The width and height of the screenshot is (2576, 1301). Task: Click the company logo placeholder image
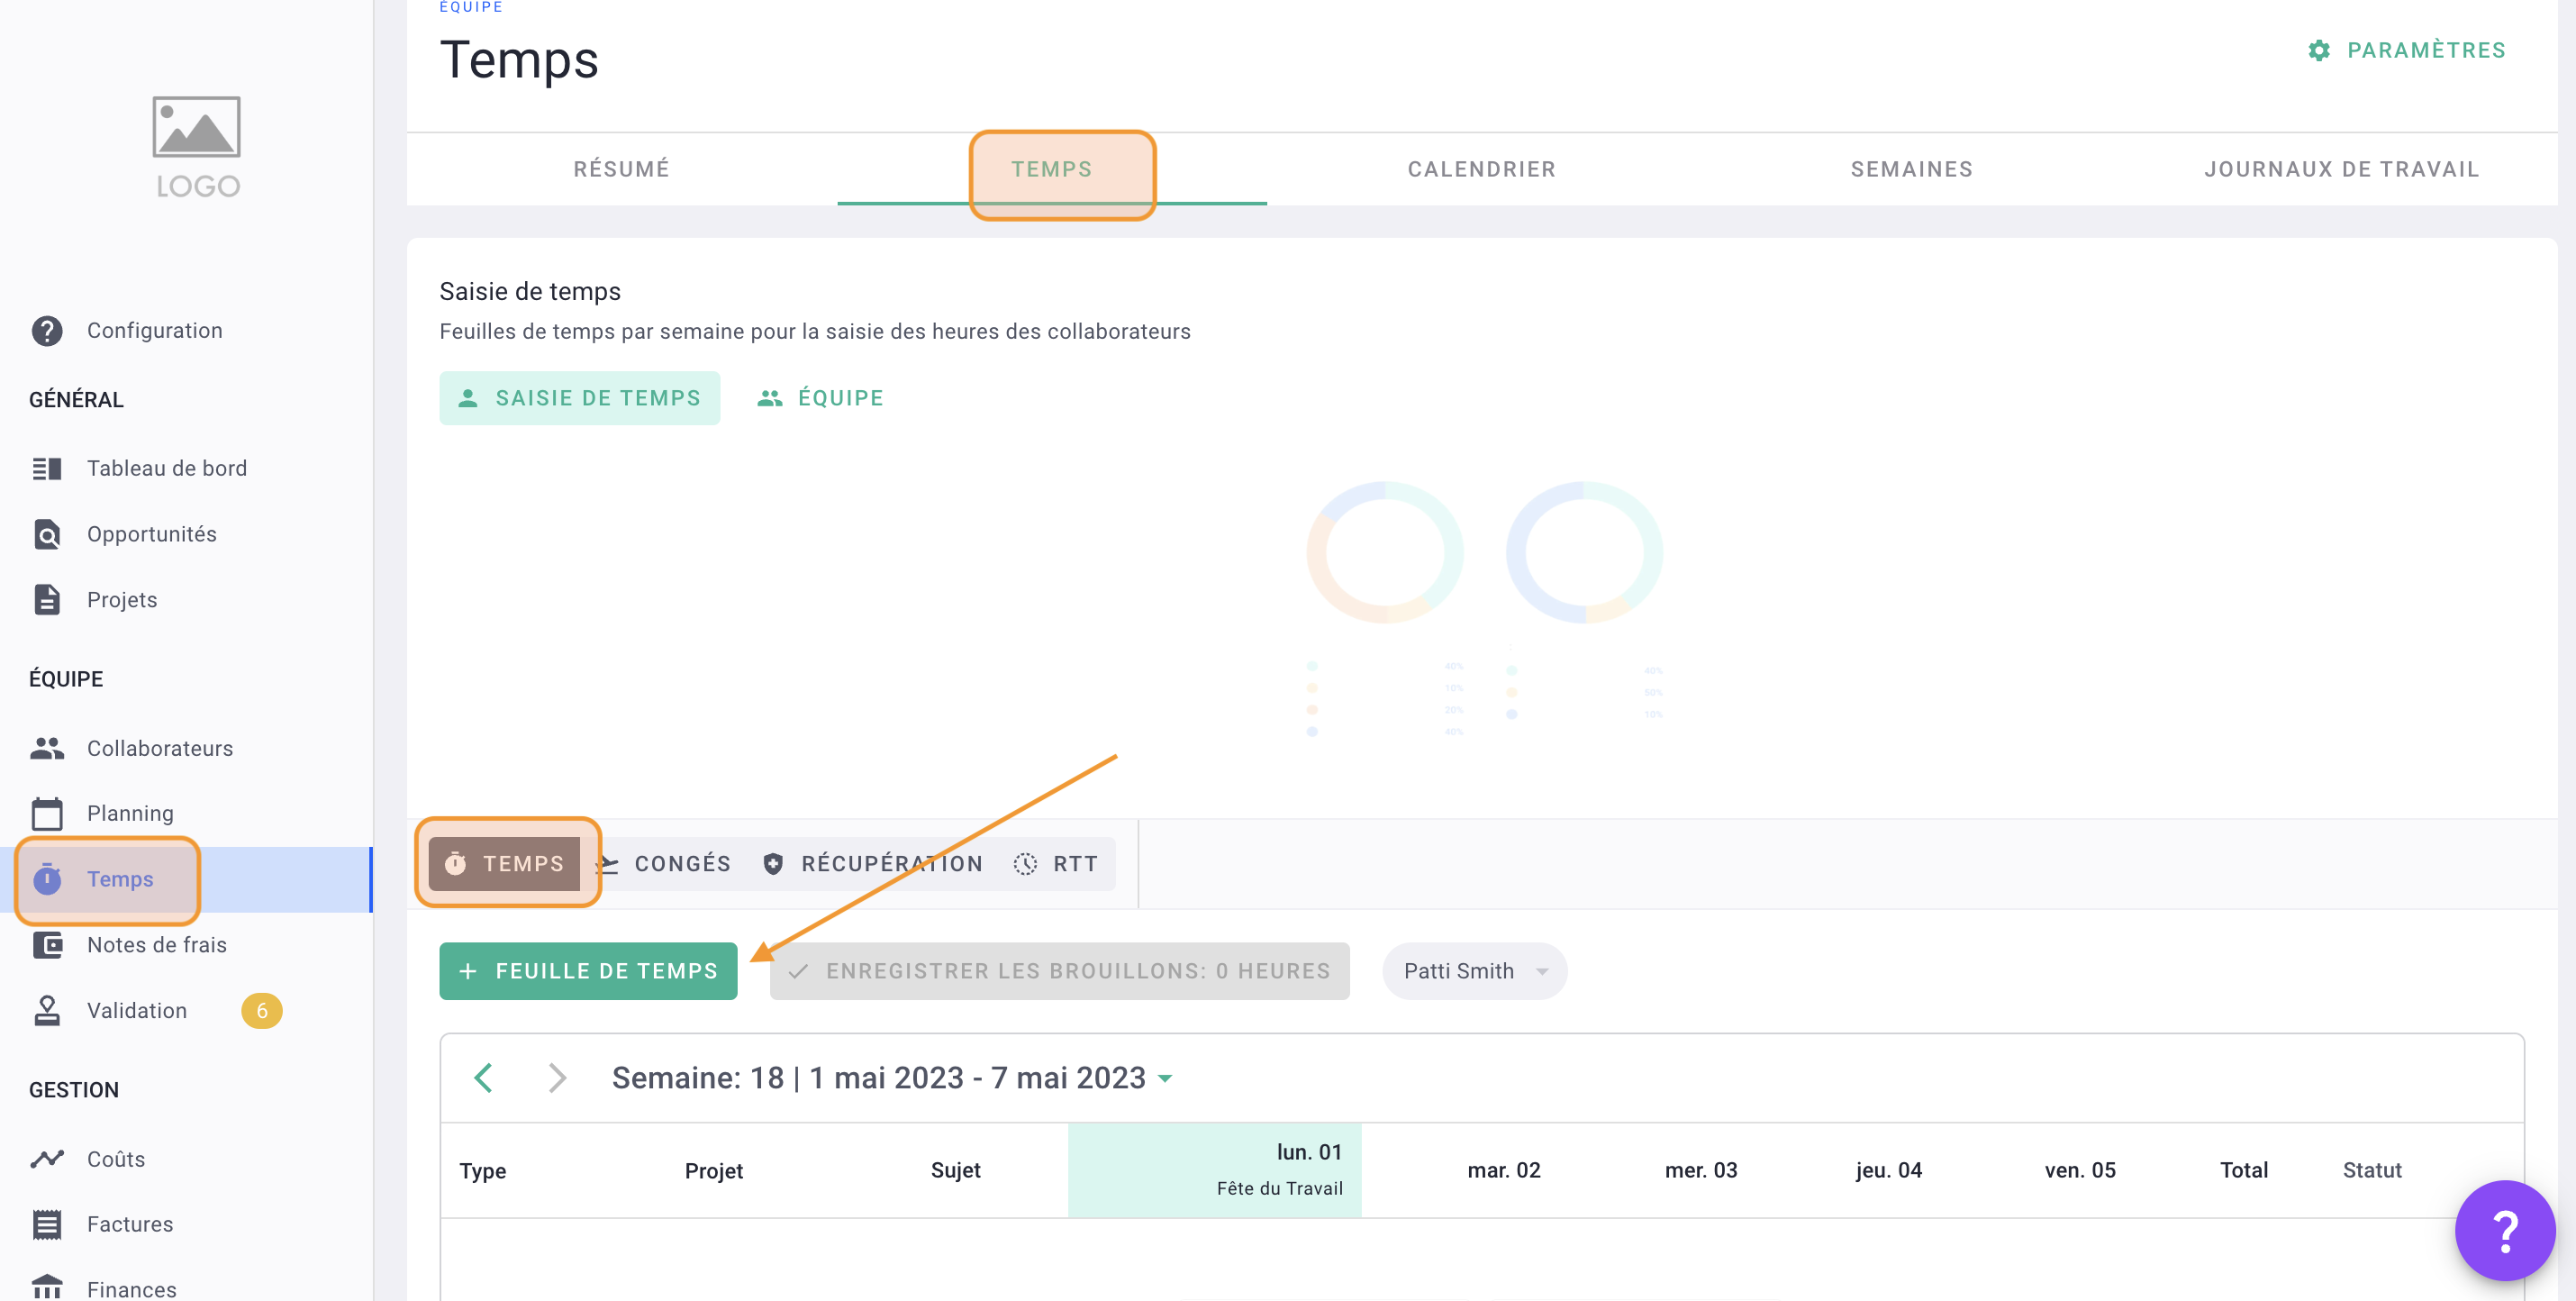197,147
